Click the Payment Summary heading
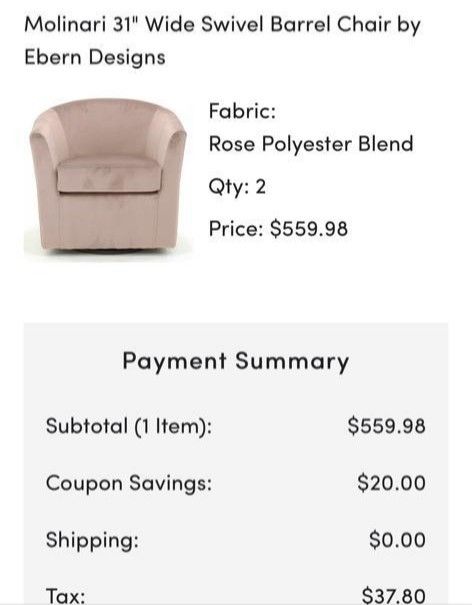Image resolution: width=472 pixels, height=605 pixels. pos(236,362)
